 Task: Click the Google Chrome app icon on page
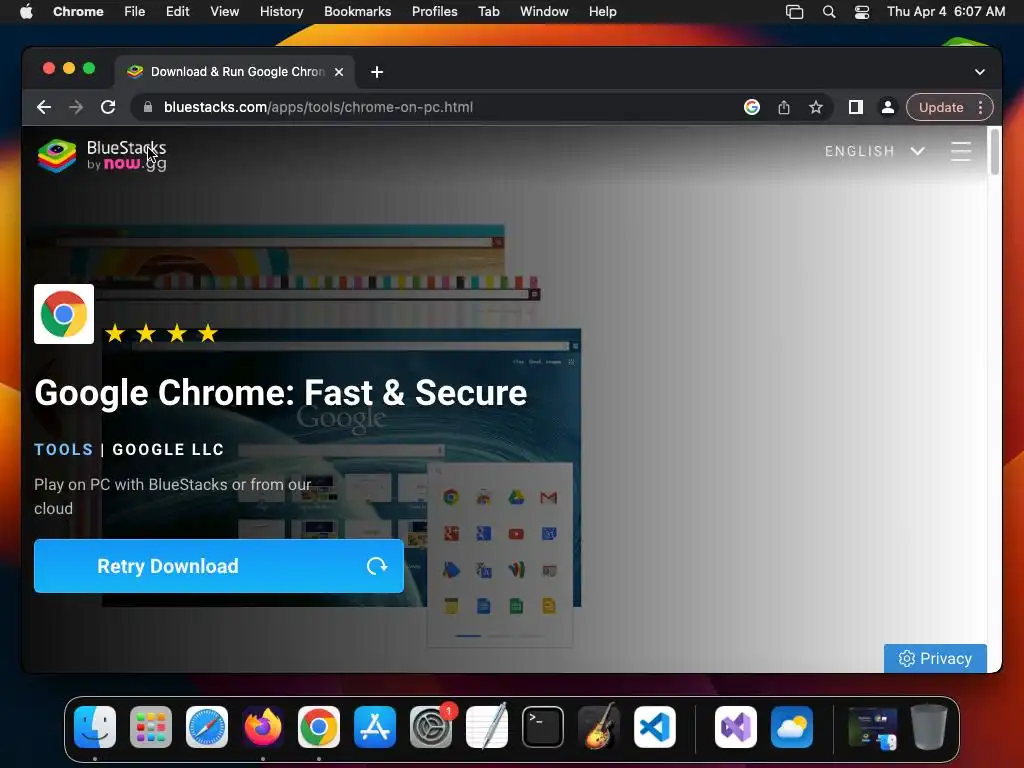(64, 314)
